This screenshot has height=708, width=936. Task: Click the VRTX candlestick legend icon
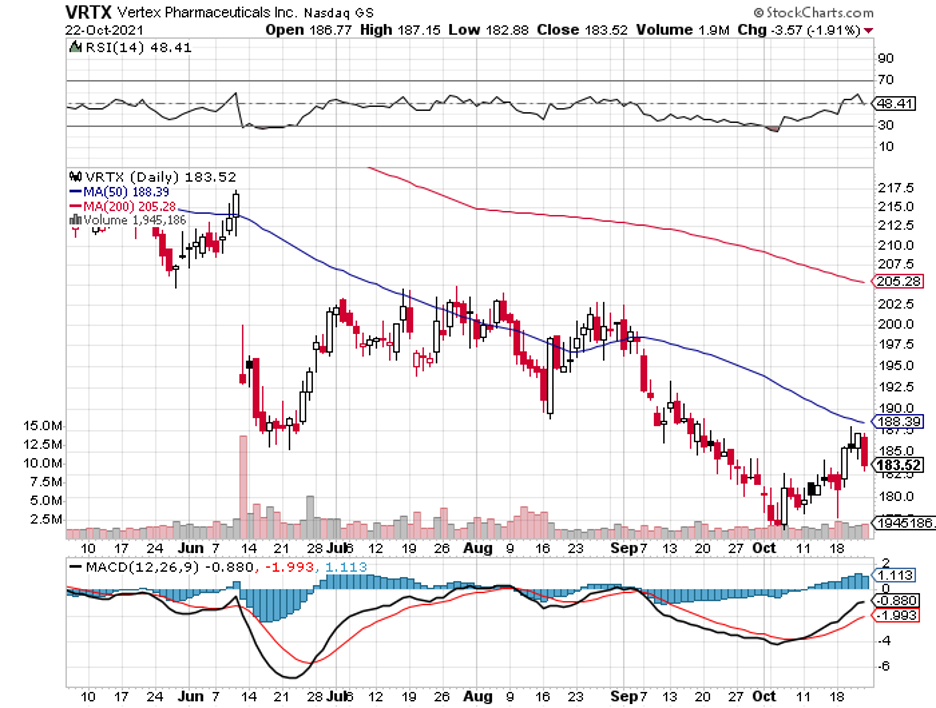pos(76,177)
